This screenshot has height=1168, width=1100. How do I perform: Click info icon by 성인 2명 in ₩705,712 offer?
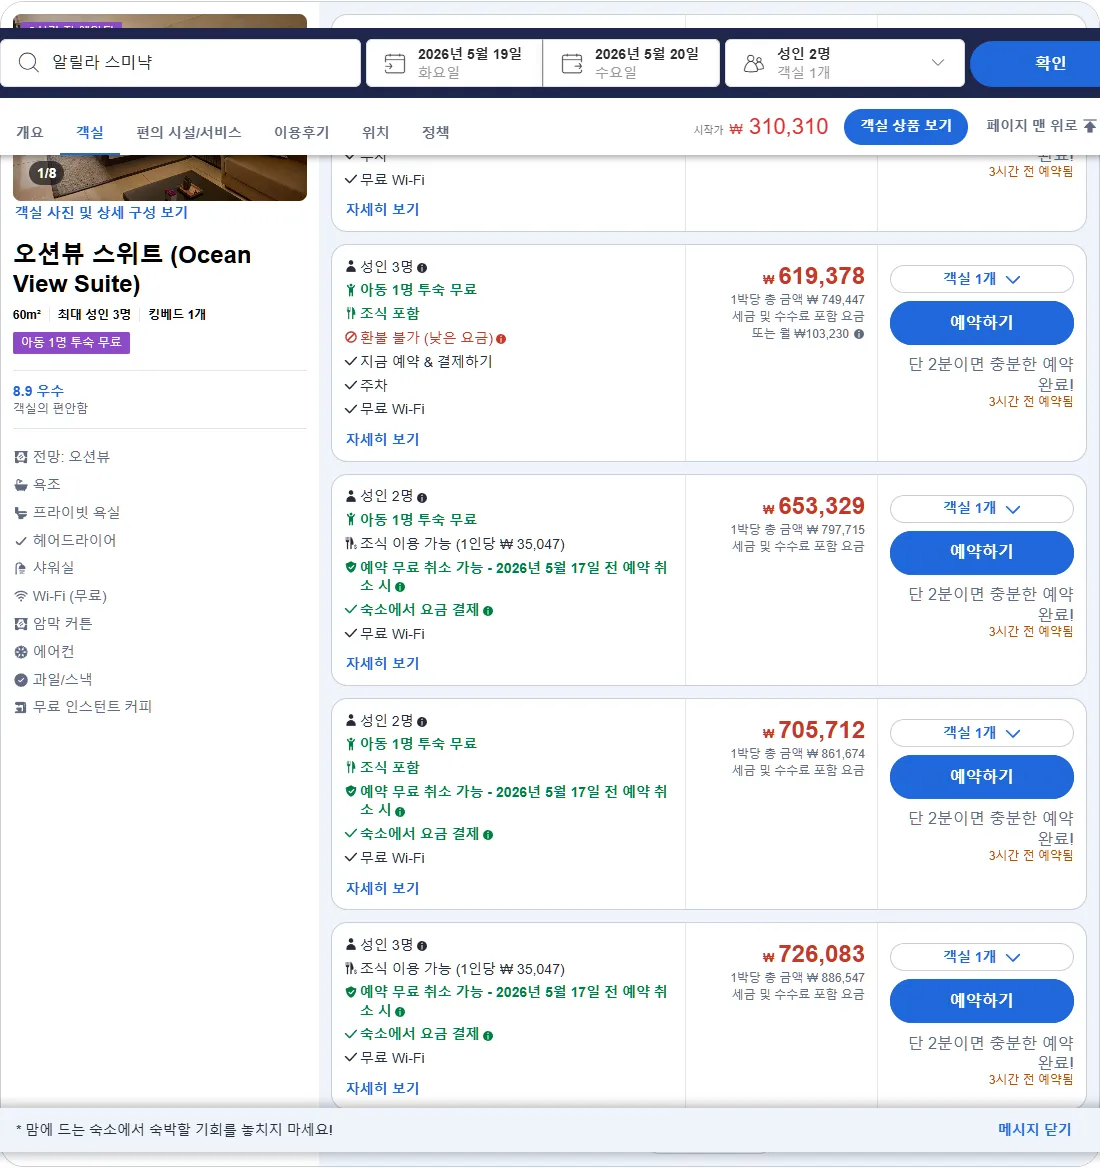tap(422, 722)
